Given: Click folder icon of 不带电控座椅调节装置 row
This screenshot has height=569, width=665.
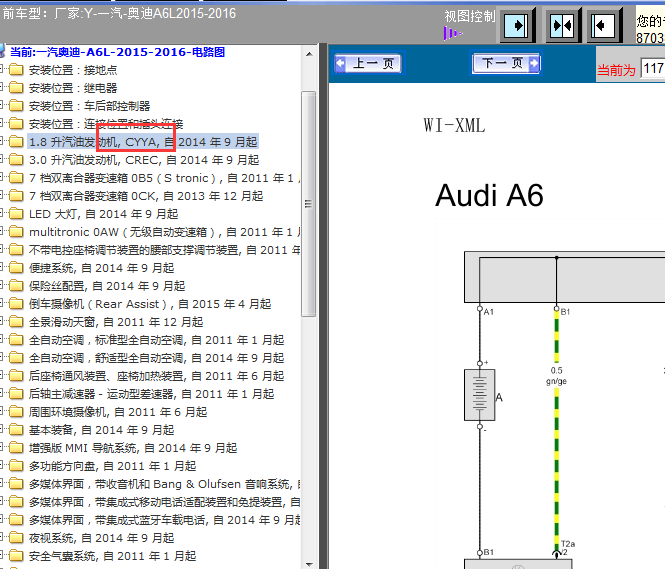Looking at the screenshot, I should pos(16,250).
